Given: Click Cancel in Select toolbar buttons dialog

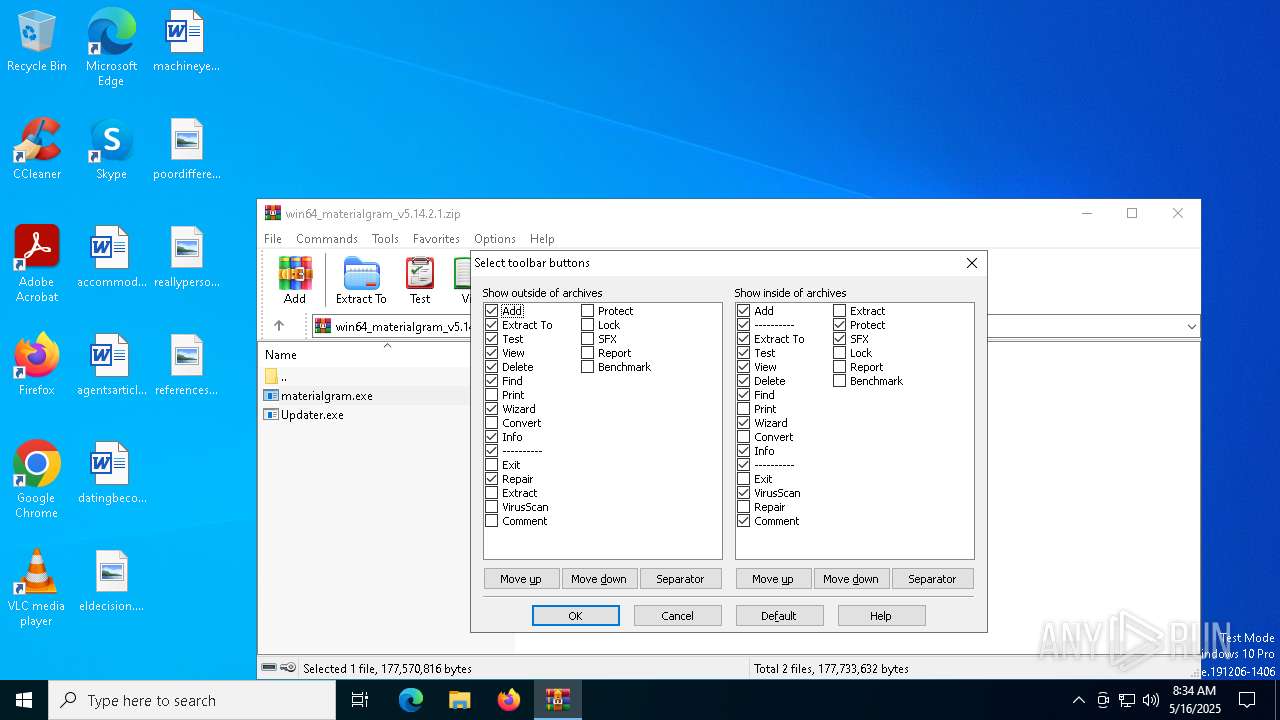Looking at the screenshot, I should tap(677, 616).
